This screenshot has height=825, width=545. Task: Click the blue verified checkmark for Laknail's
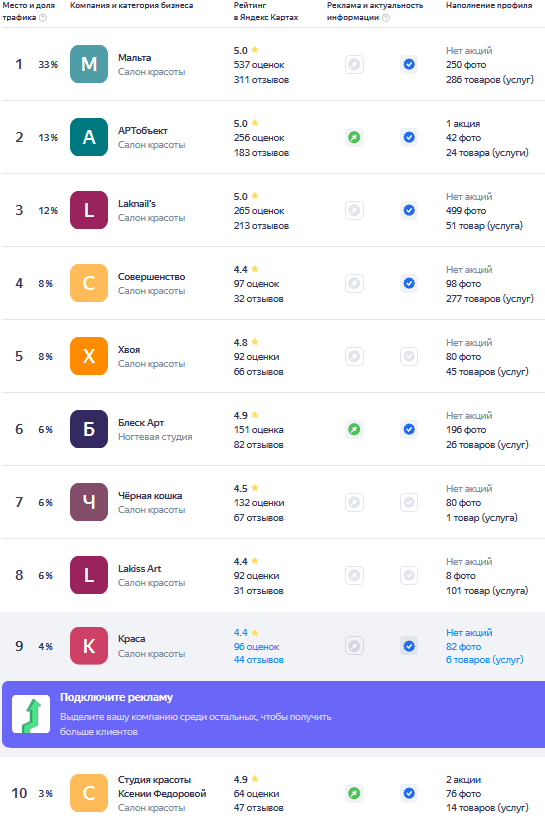(409, 210)
